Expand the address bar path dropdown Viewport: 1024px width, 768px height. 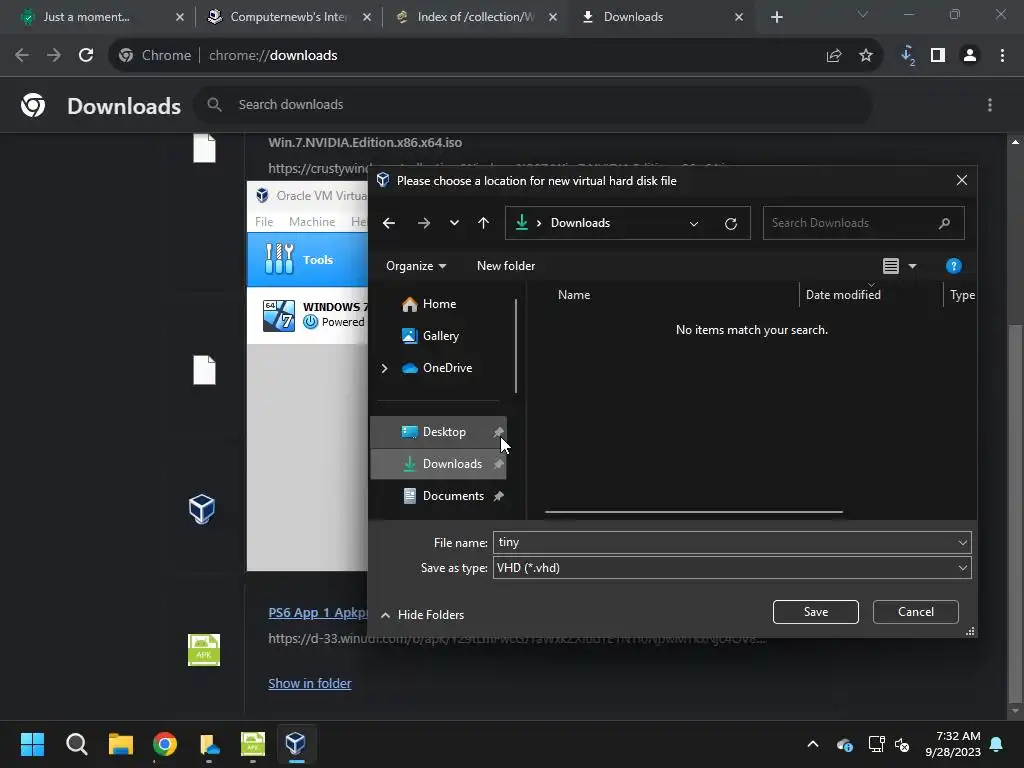[x=694, y=223]
